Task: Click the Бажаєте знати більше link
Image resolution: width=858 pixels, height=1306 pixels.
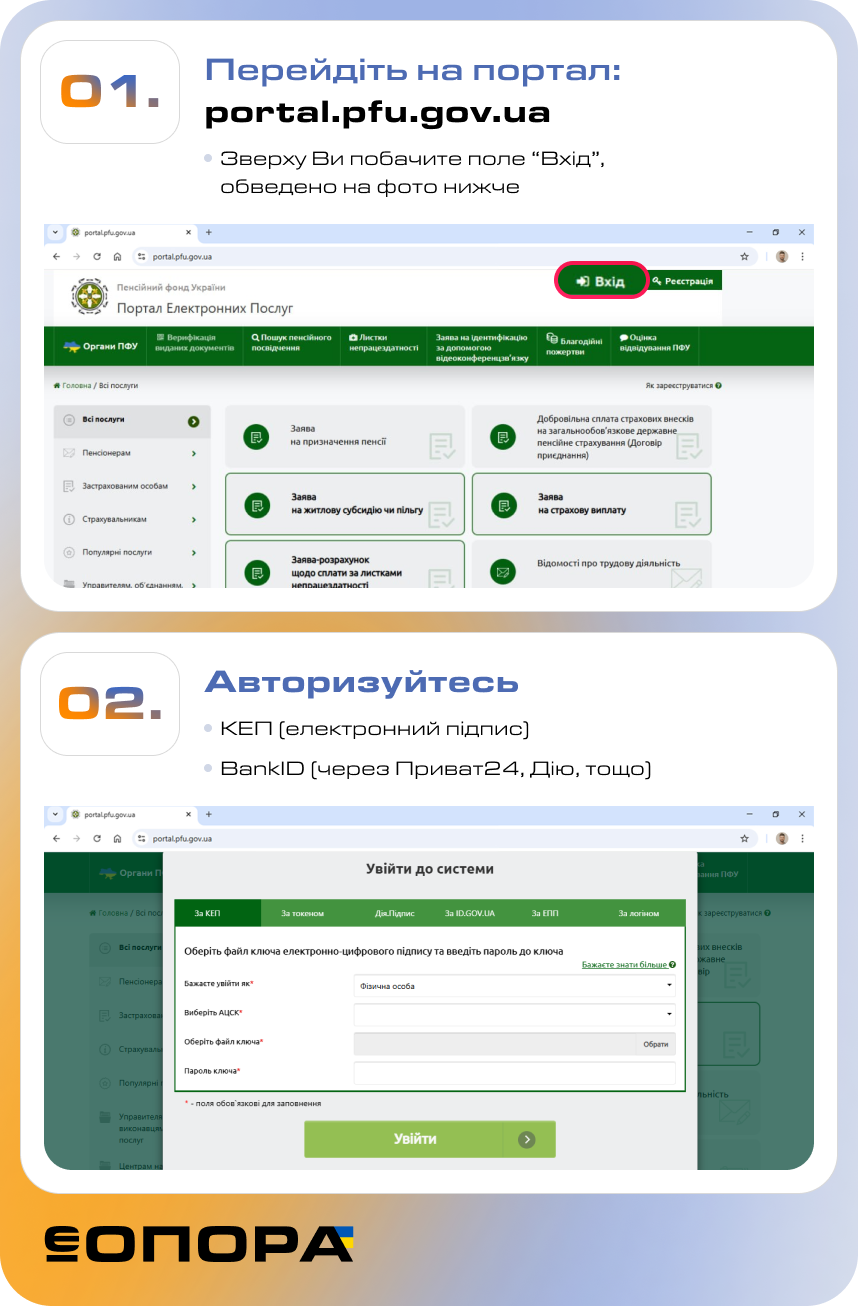Action: [628, 965]
